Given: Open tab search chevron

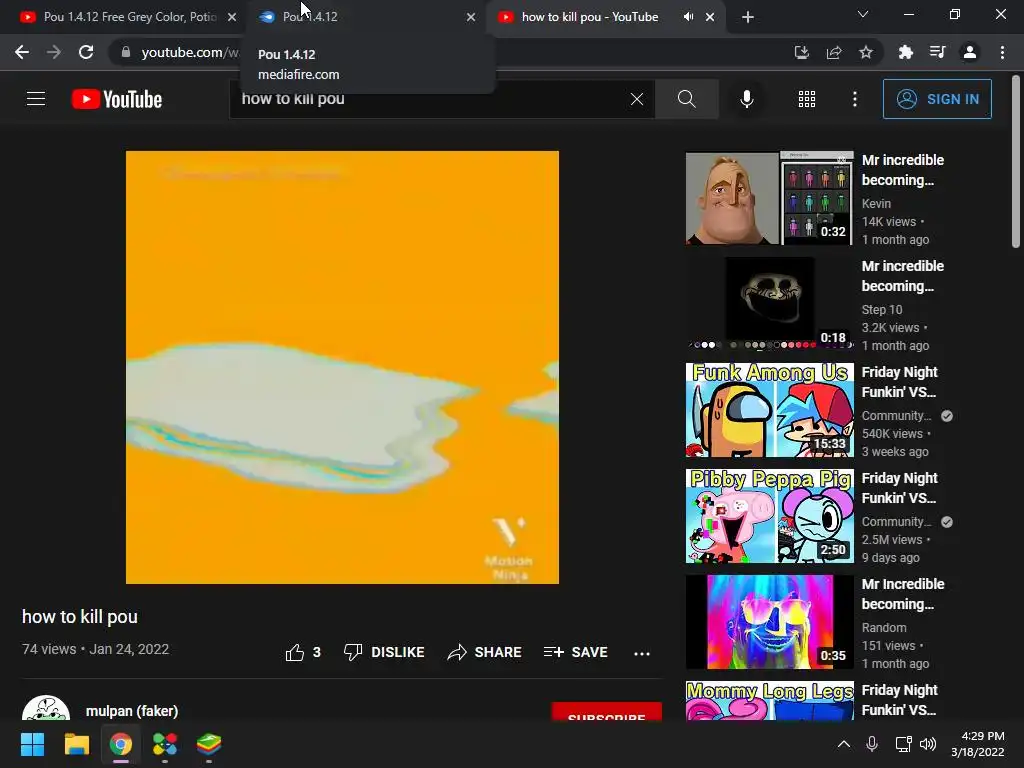Looking at the screenshot, I should [863, 14].
